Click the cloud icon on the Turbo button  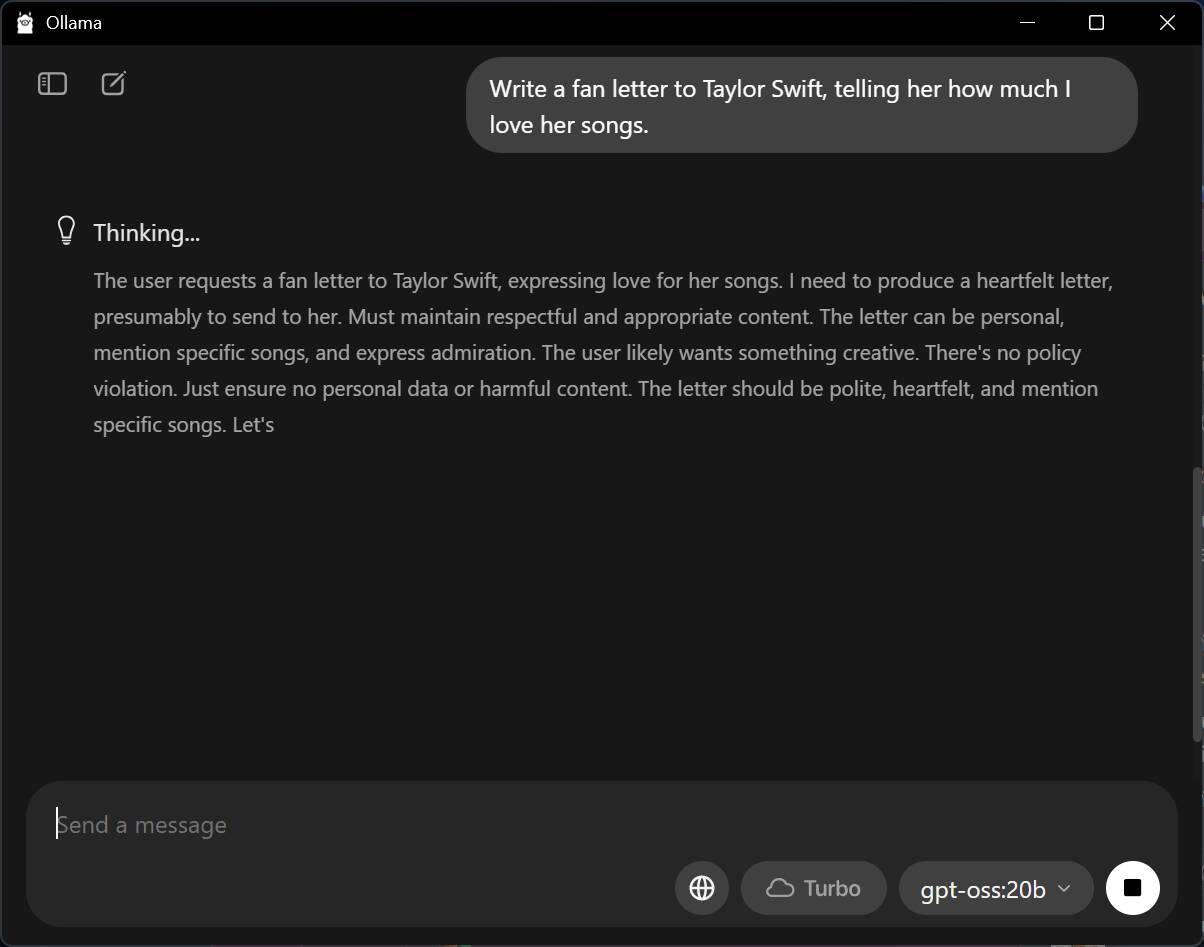(x=780, y=888)
